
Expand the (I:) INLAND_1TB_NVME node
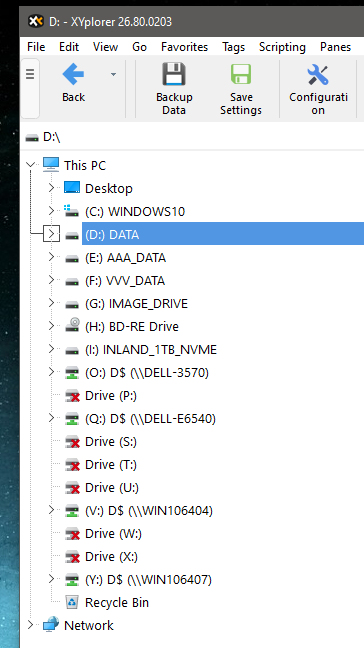[x=51, y=349]
